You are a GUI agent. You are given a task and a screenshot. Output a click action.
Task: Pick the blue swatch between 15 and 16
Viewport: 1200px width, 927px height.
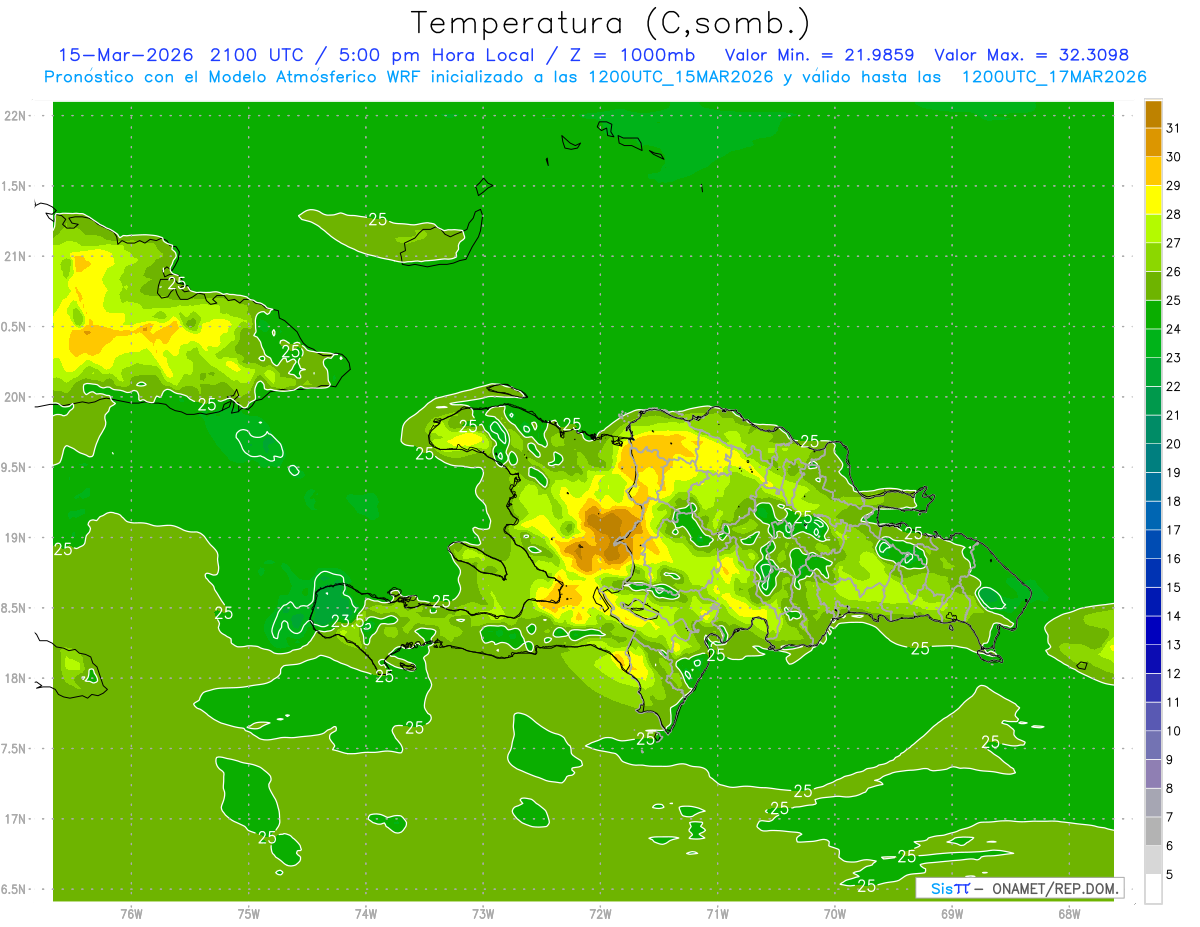pyautogui.click(x=1153, y=574)
